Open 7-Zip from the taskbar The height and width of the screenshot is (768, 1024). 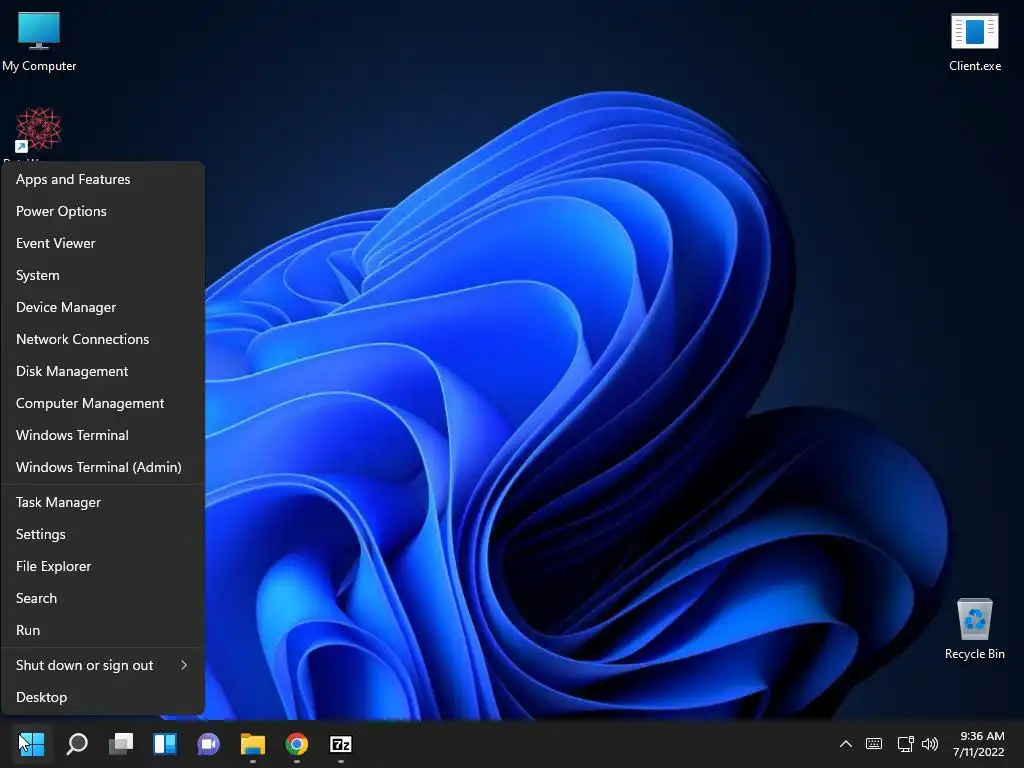(x=341, y=744)
